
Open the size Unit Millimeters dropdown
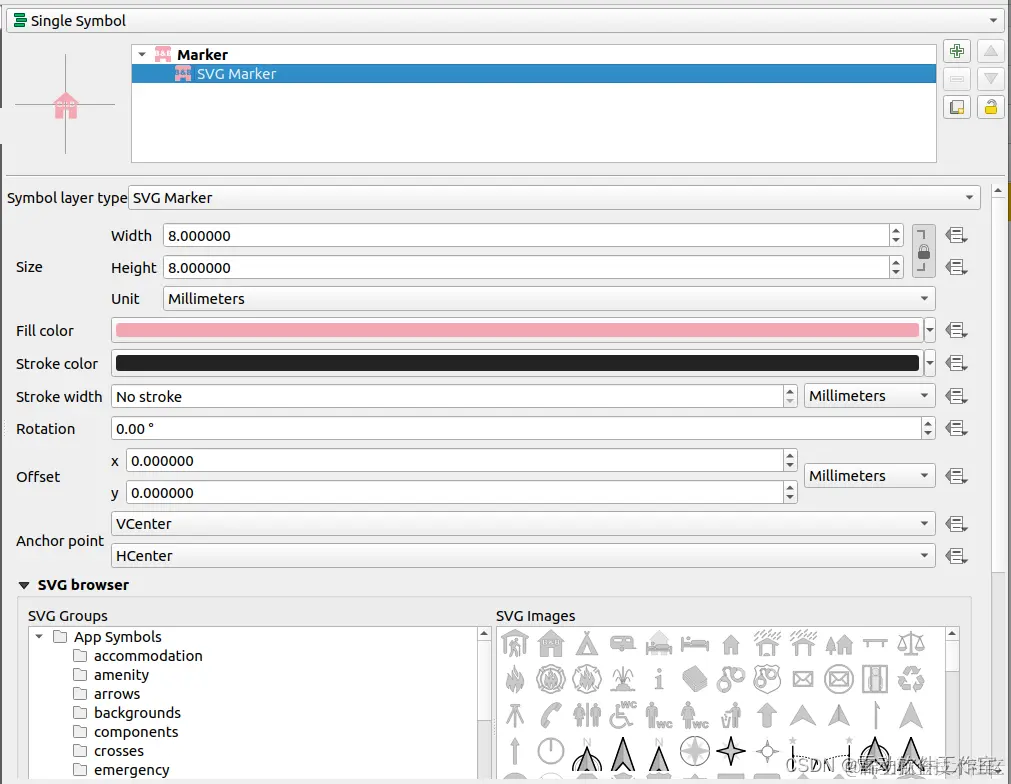549,299
